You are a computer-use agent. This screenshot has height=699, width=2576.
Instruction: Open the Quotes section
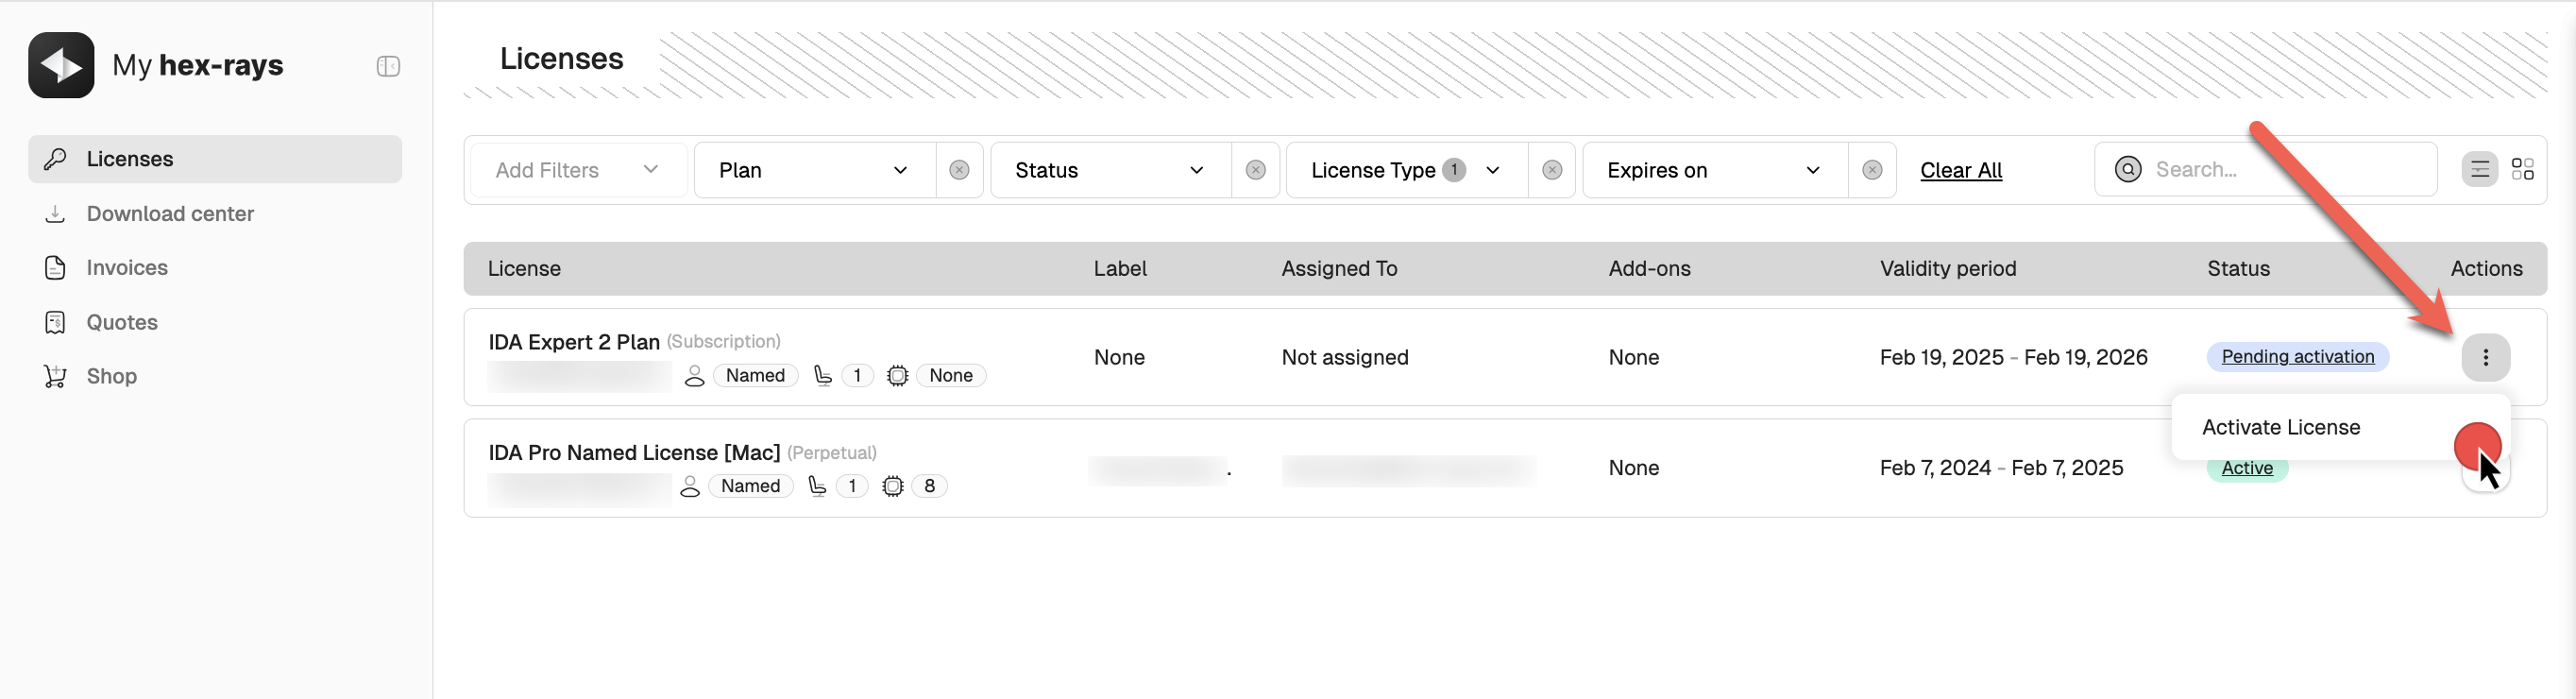click(121, 322)
